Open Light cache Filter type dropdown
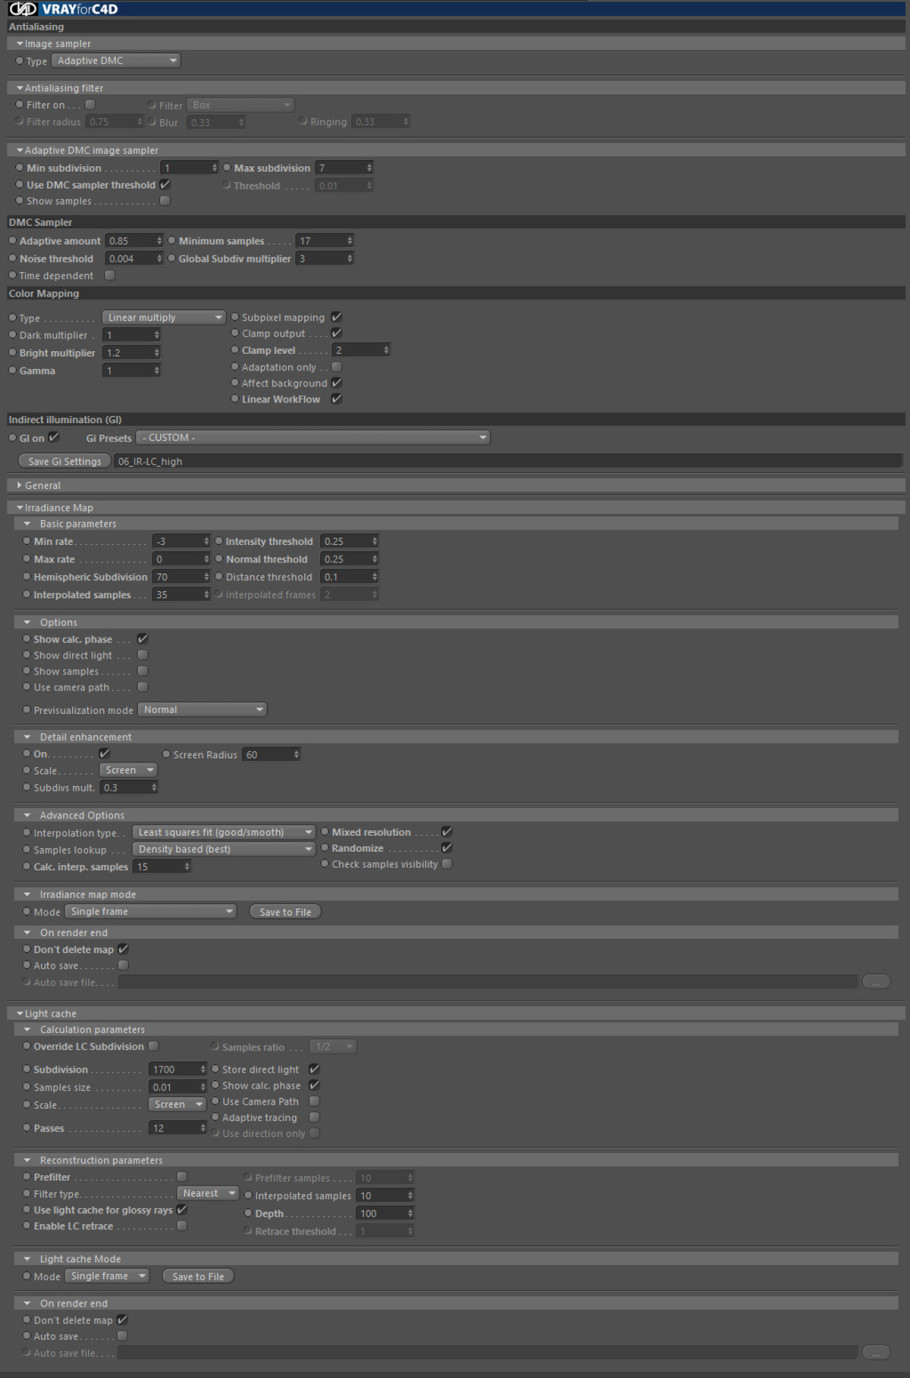 [x=208, y=1194]
